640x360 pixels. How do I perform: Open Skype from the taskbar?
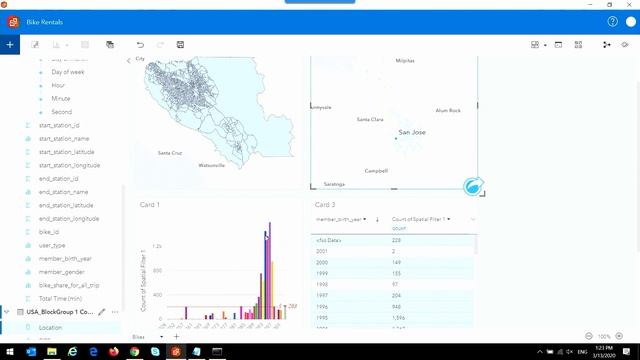(x=155, y=351)
